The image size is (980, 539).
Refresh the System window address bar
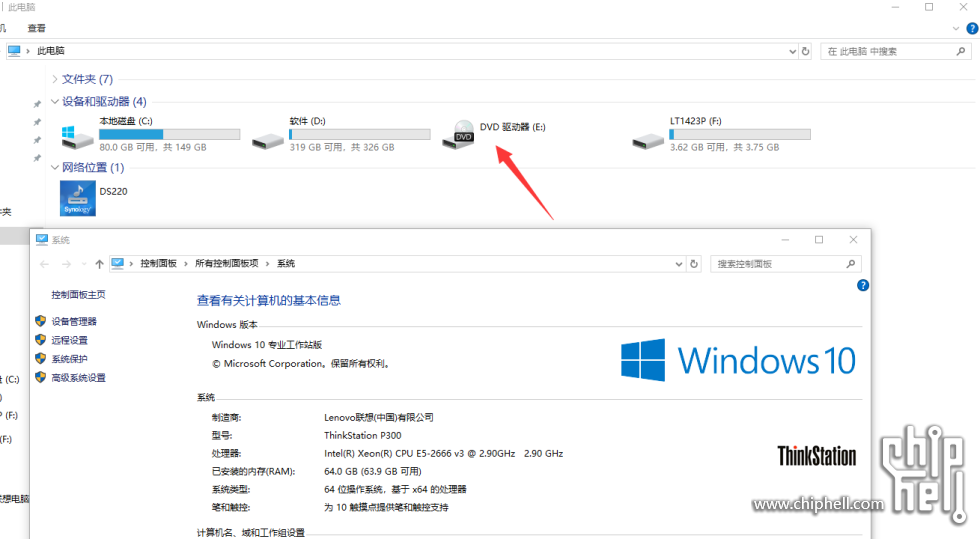(694, 264)
